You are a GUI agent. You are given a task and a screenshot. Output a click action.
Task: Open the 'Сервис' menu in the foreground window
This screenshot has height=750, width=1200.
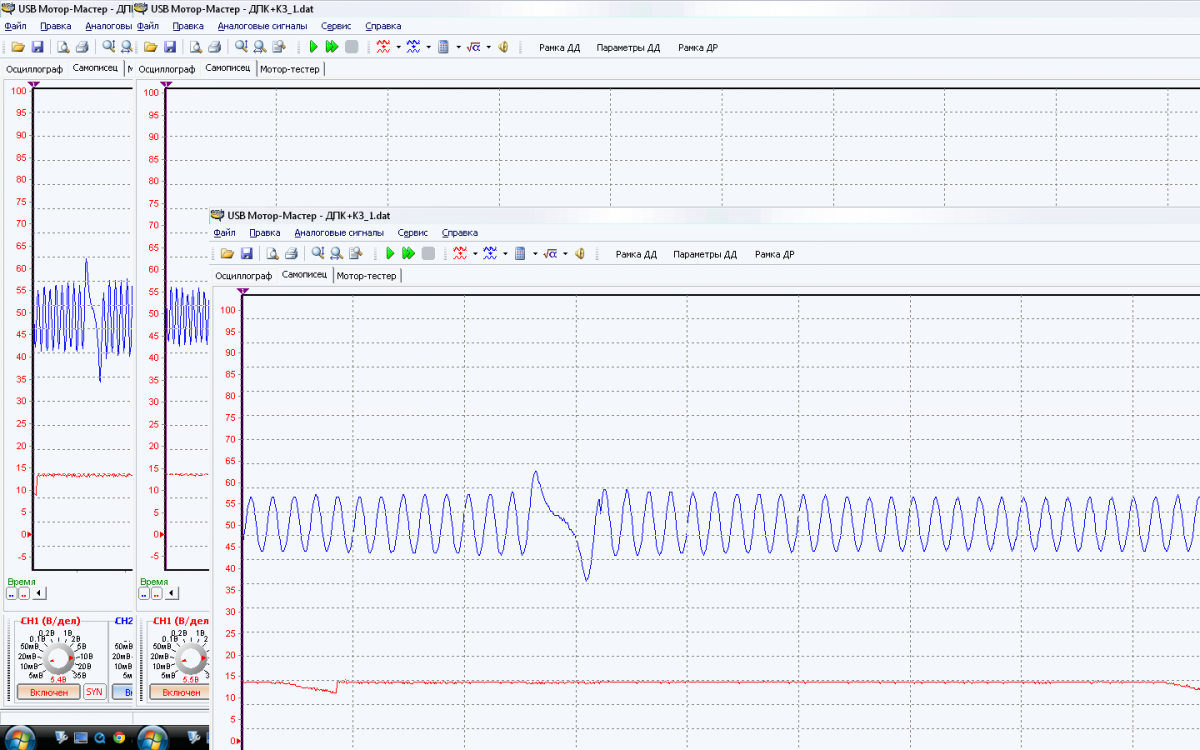pyautogui.click(x=412, y=232)
